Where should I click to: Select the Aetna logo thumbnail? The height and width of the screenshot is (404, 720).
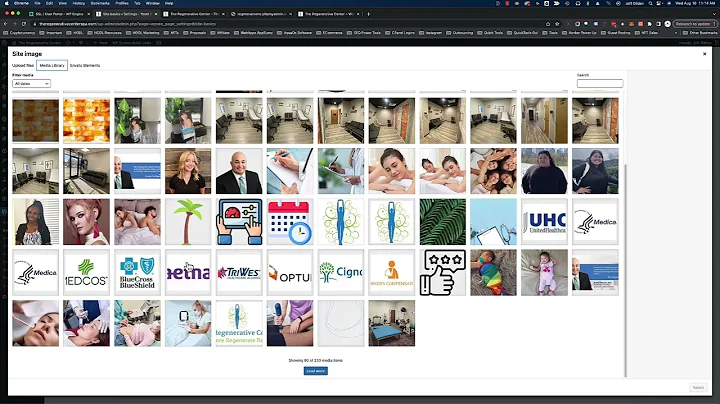point(188,273)
